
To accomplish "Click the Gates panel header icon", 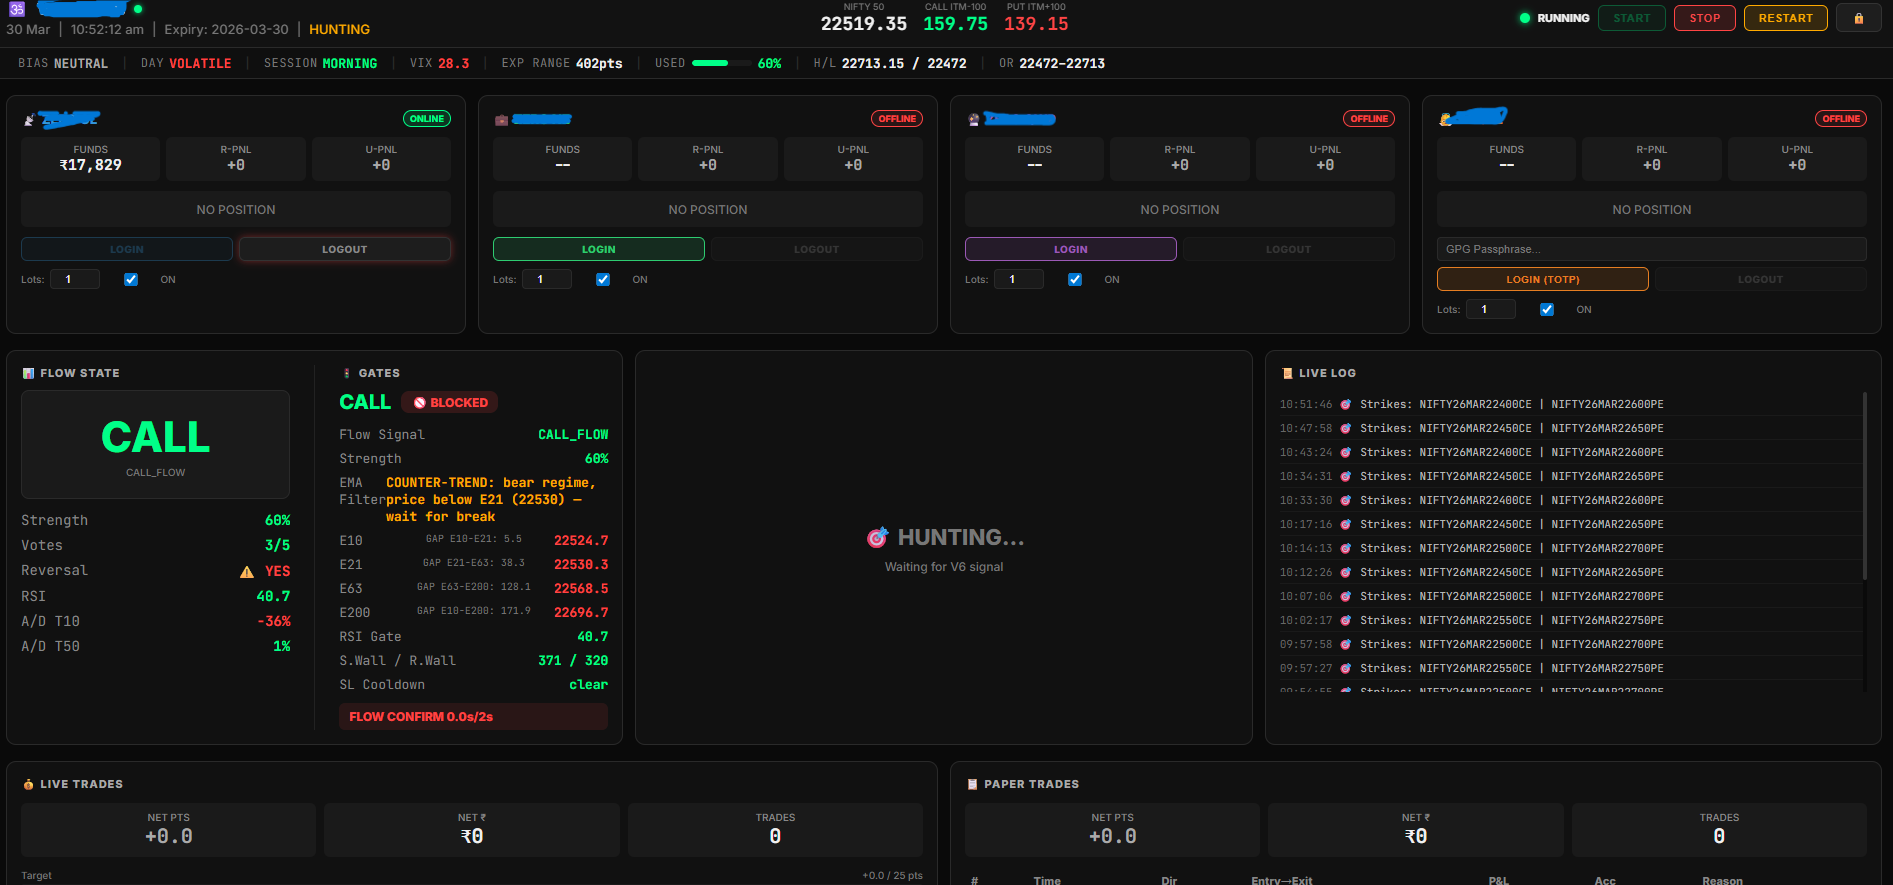I will point(347,373).
